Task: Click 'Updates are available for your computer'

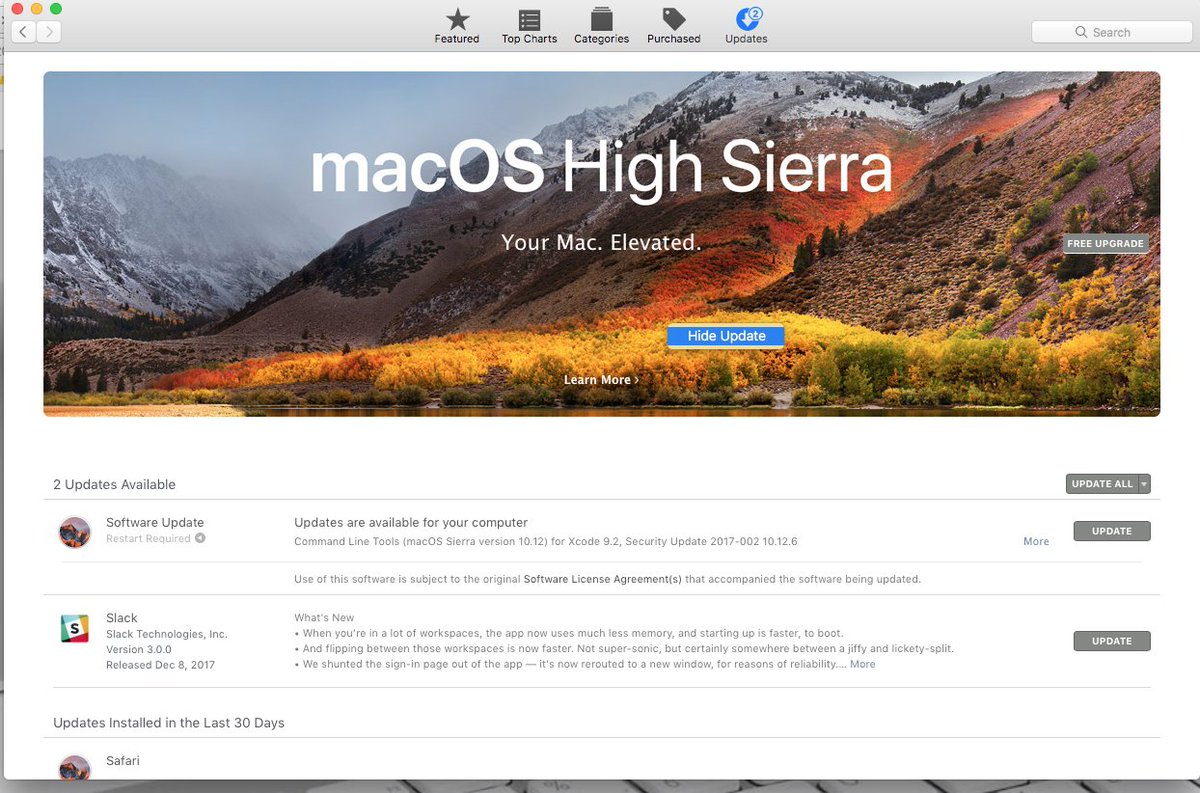Action: (411, 522)
